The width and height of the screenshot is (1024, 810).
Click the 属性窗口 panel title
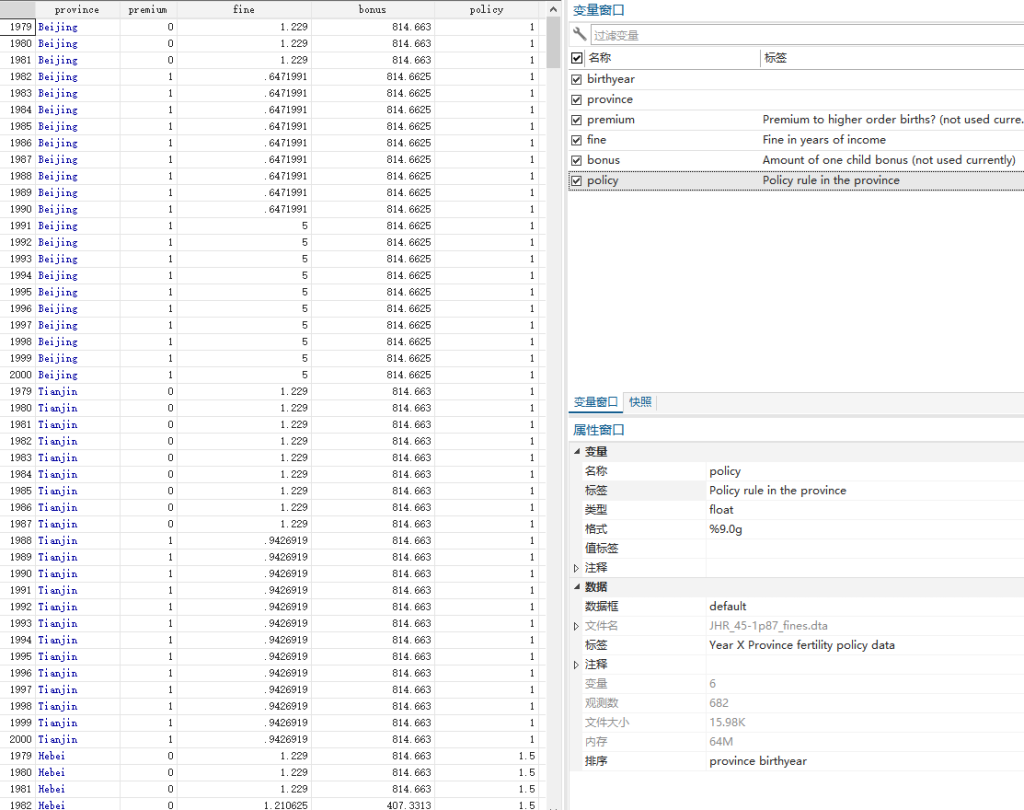(598, 430)
